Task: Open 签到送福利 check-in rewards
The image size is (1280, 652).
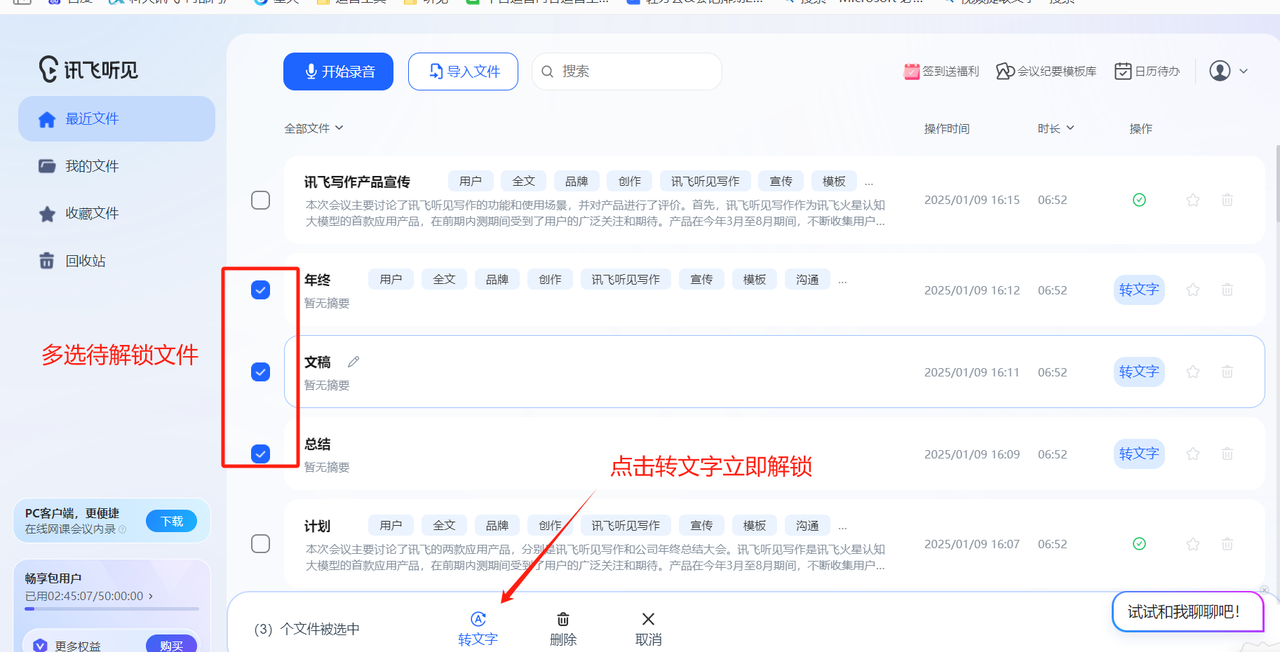Action: 941,71
